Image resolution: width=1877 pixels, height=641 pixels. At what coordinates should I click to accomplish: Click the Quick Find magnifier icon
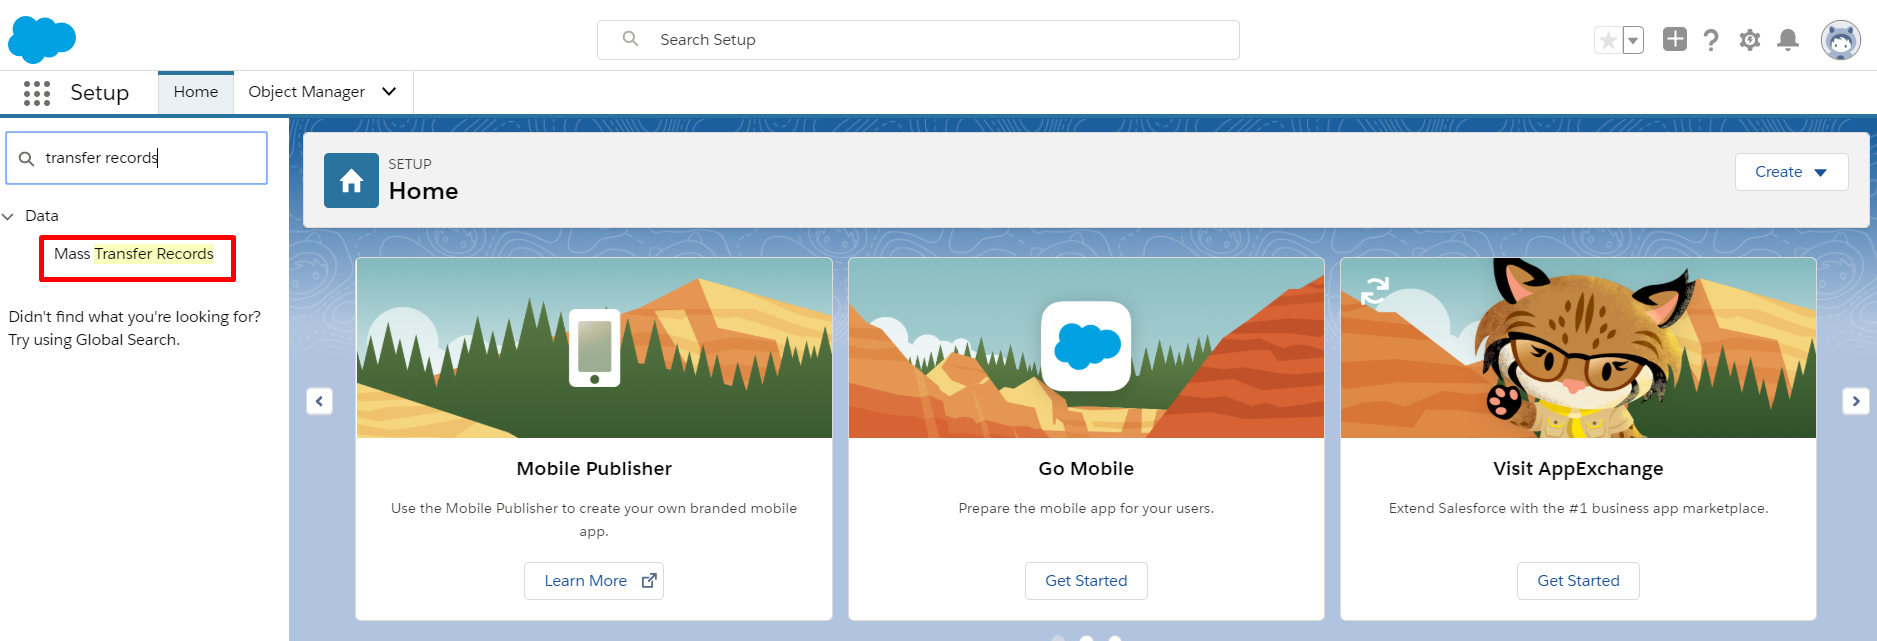click(x=27, y=159)
